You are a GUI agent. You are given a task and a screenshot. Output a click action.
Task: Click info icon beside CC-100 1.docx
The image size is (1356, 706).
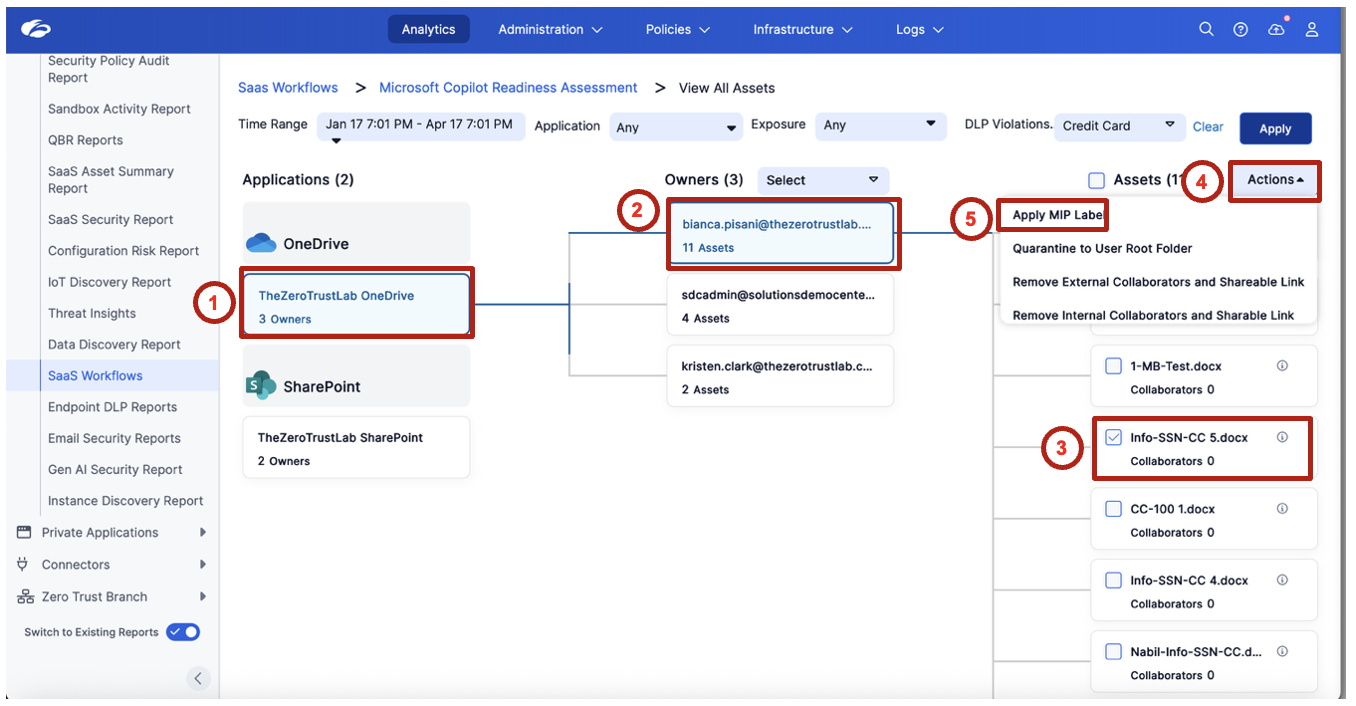coord(1282,509)
